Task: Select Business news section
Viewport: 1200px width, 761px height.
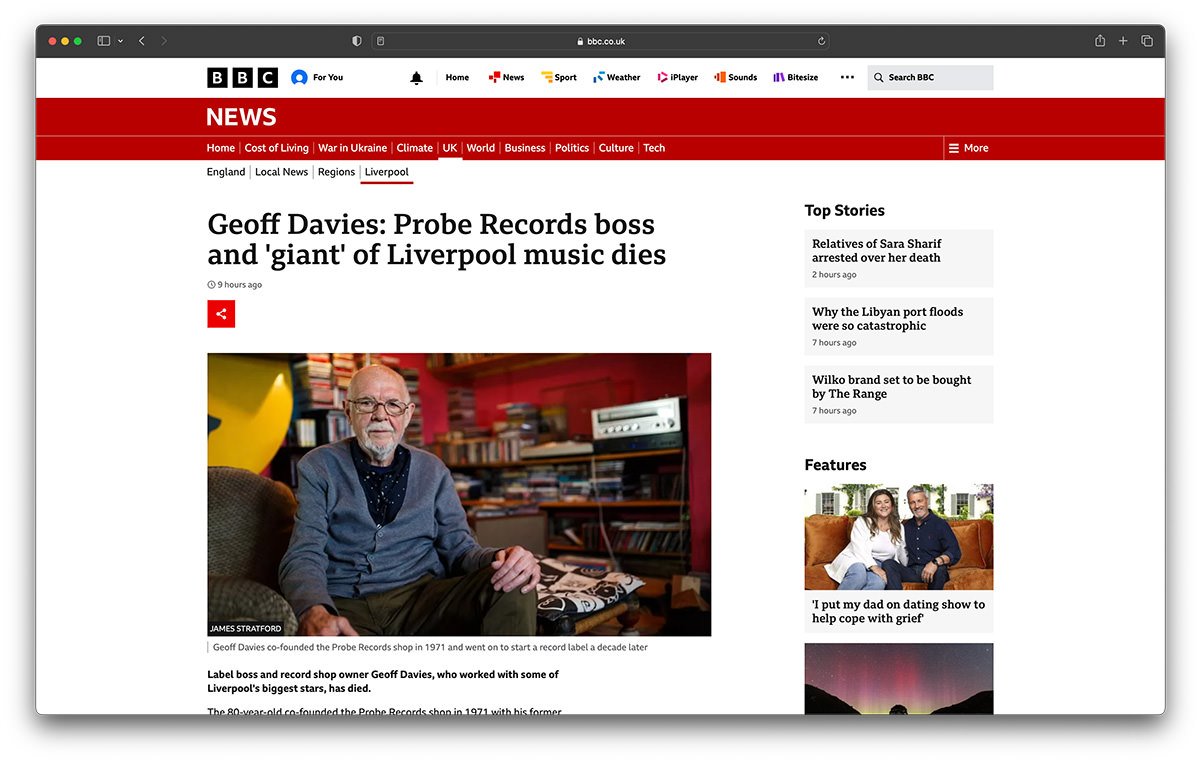Action: point(525,148)
